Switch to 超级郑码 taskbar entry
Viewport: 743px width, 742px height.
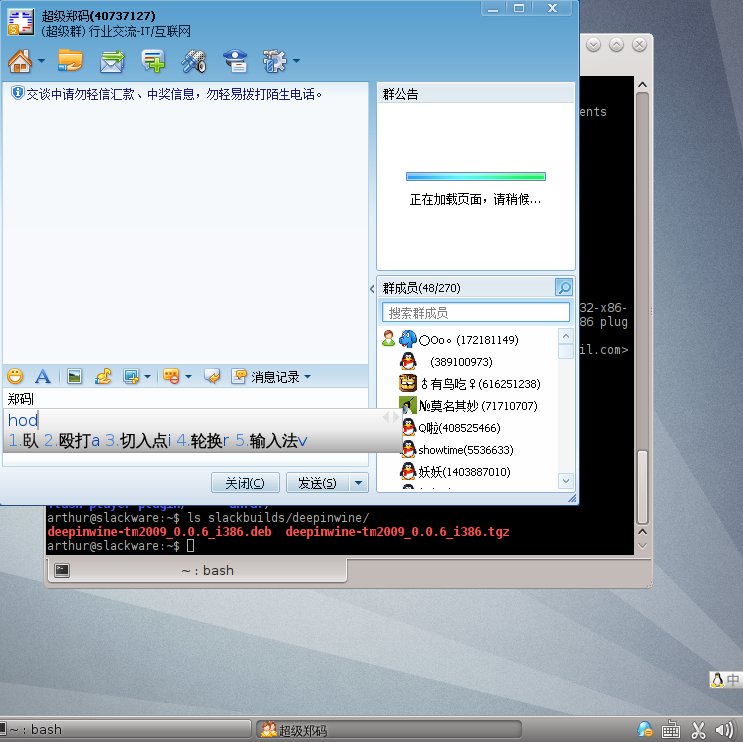(x=389, y=730)
